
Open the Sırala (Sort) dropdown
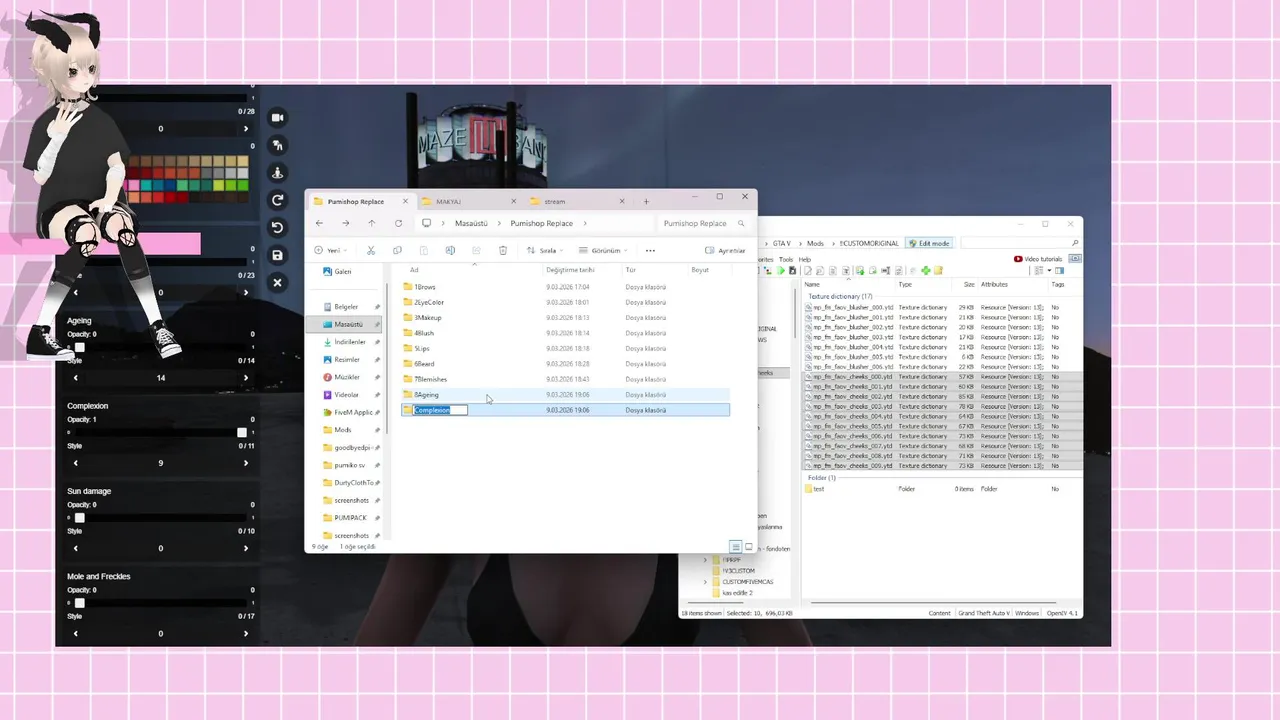tap(544, 250)
